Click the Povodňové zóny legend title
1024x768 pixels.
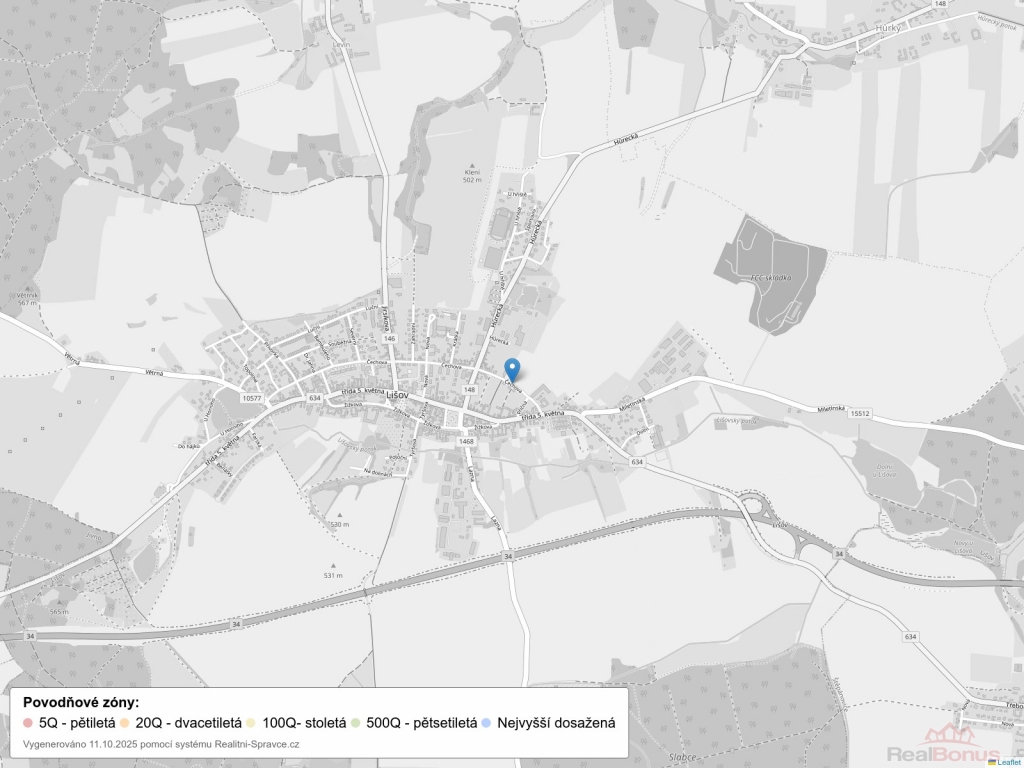pyautogui.click(x=81, y=702)
